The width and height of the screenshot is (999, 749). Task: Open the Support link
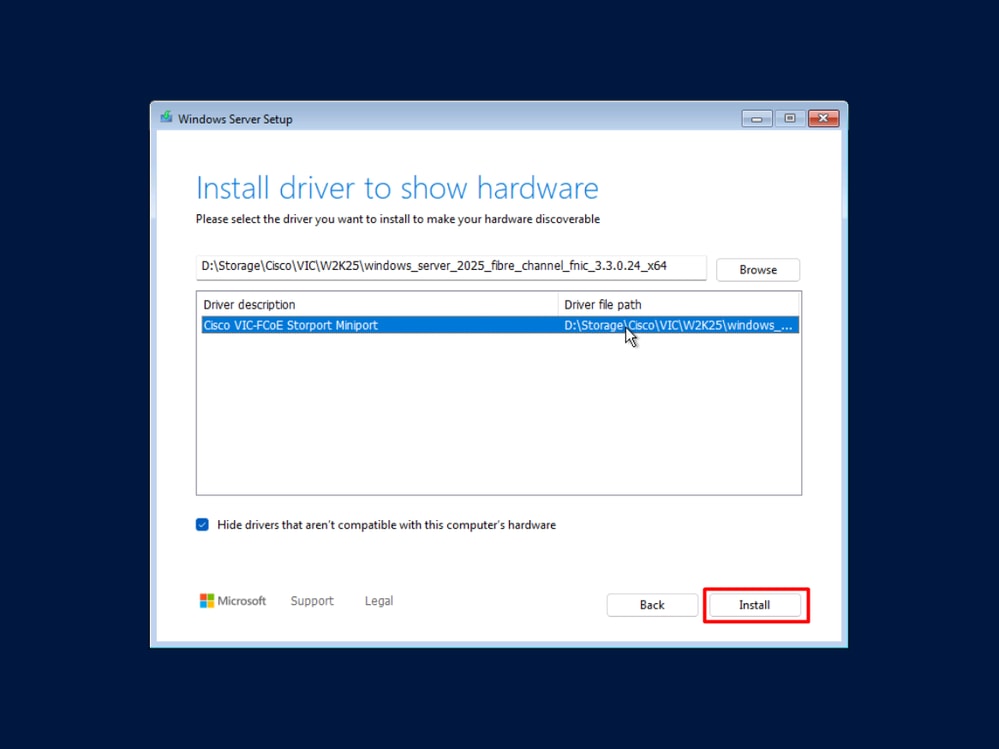pyautogui.click(x=311, y=600)
